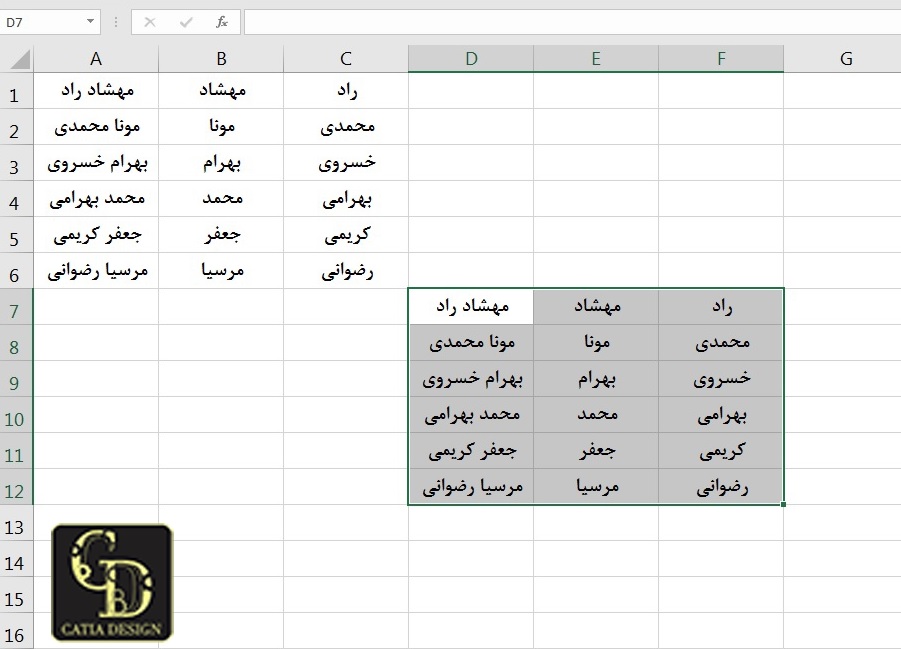Select row 9 header

pyautogui.click(x=16, y=379)
